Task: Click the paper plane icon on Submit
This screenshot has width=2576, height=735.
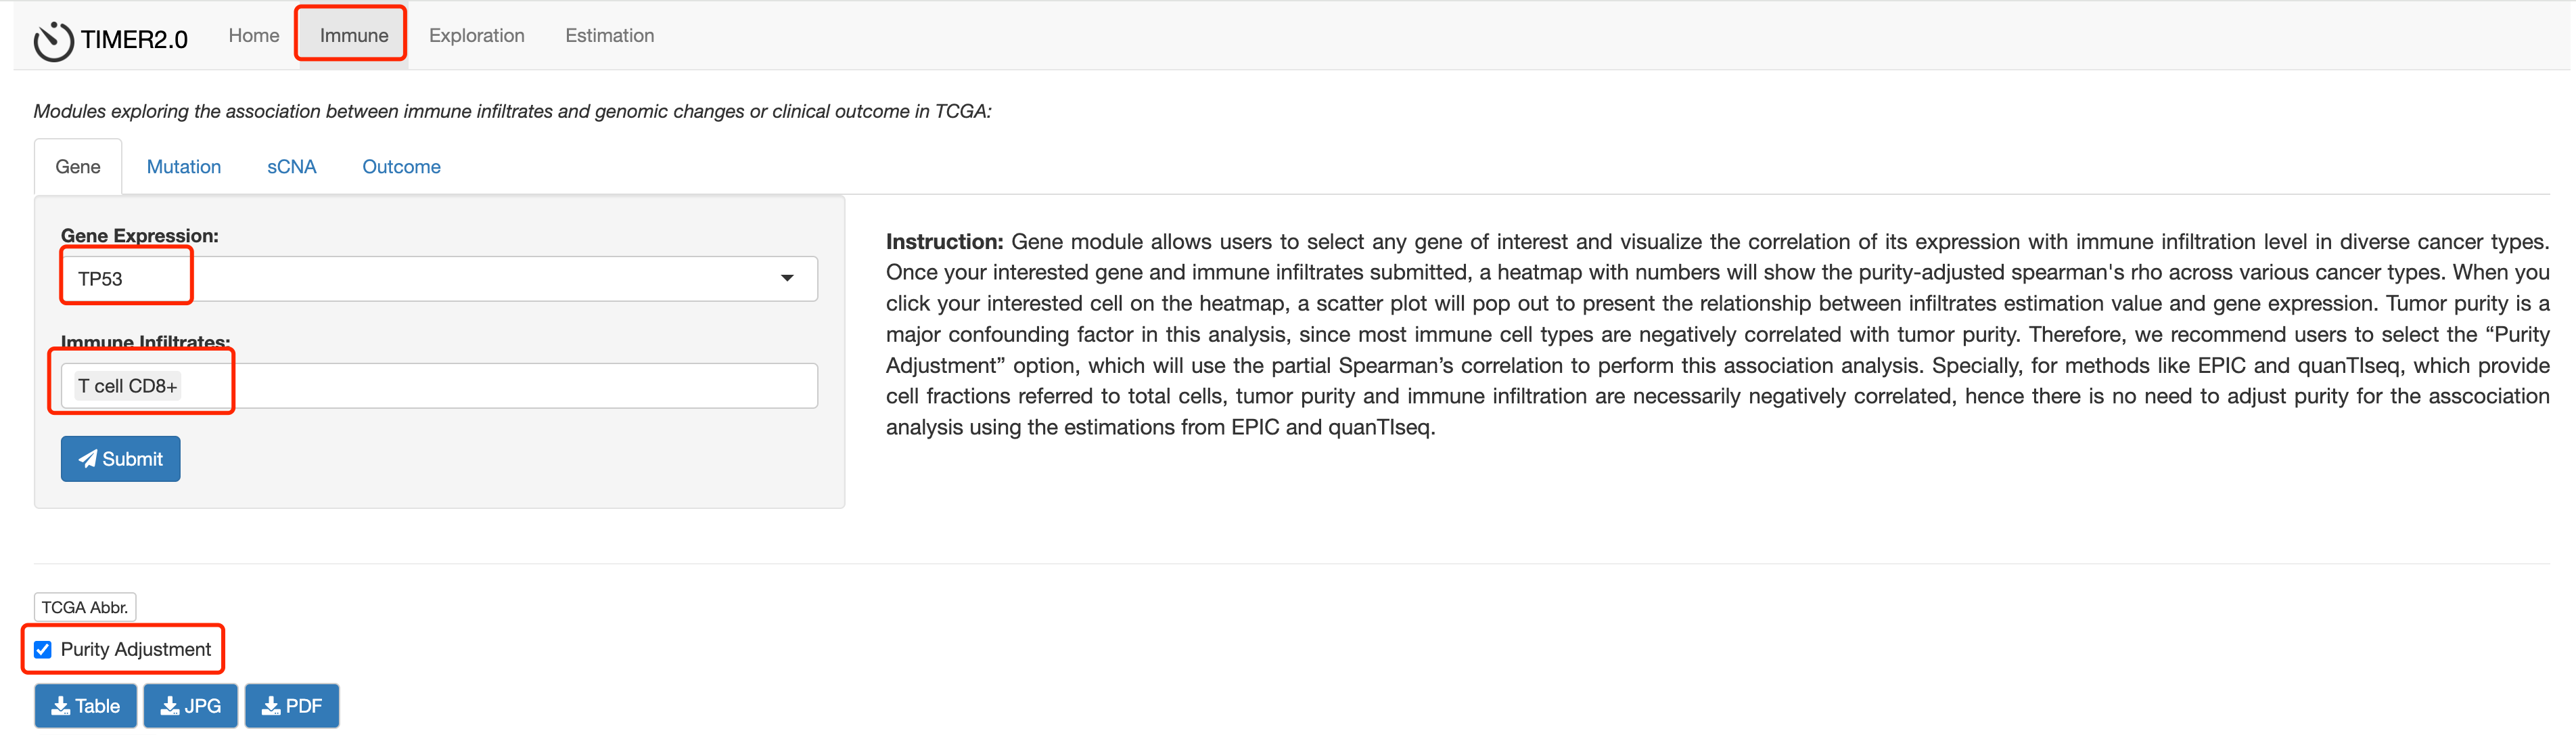Action: coord(88,459)
